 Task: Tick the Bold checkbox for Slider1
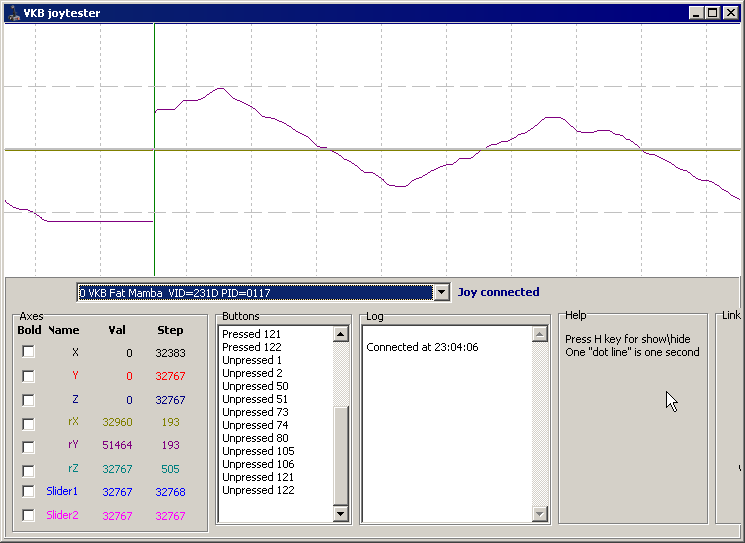click(x=29, y=492)
